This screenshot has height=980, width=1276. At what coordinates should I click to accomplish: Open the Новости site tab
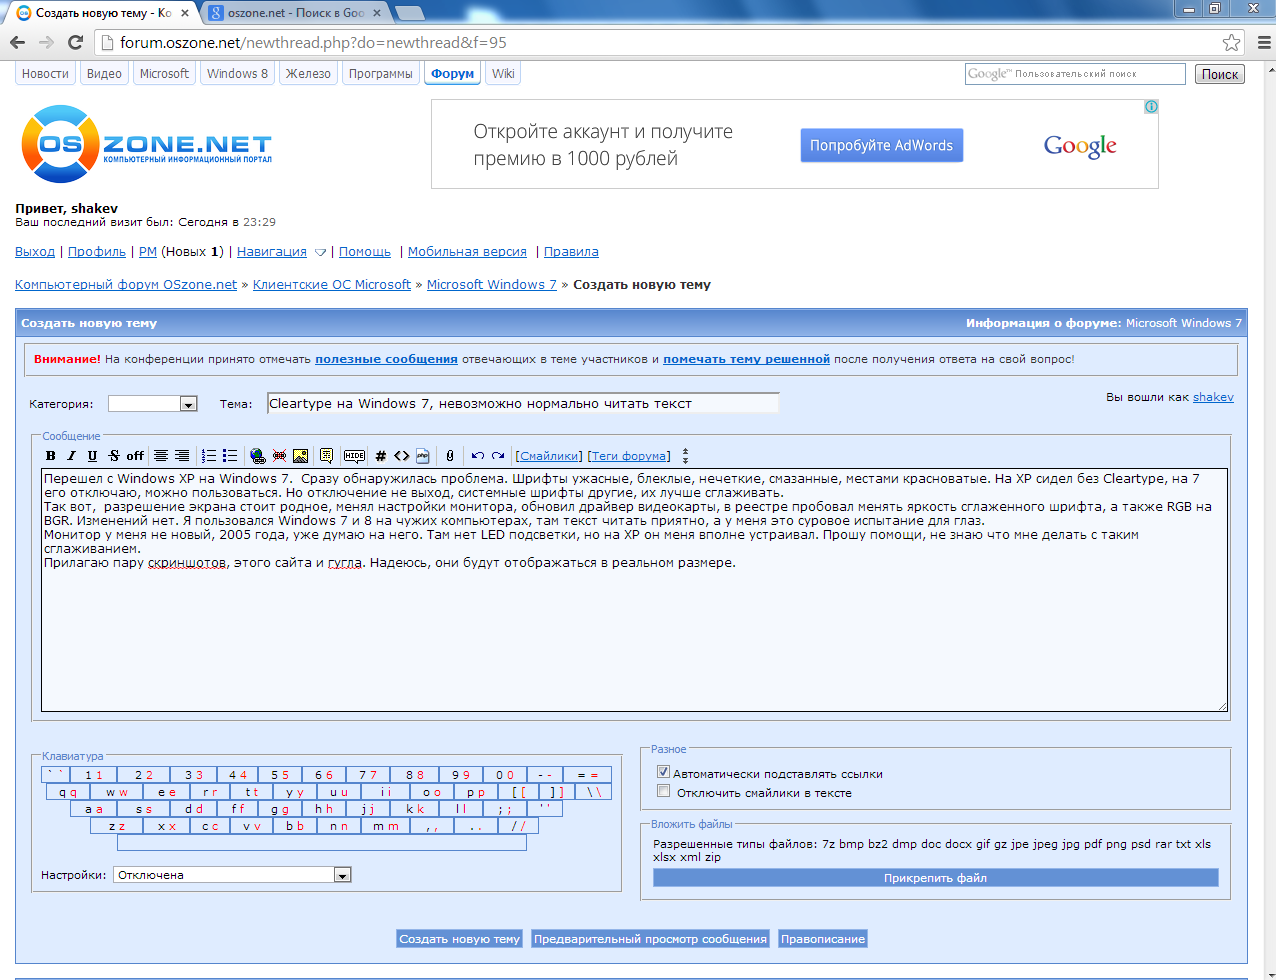point(45,74)
